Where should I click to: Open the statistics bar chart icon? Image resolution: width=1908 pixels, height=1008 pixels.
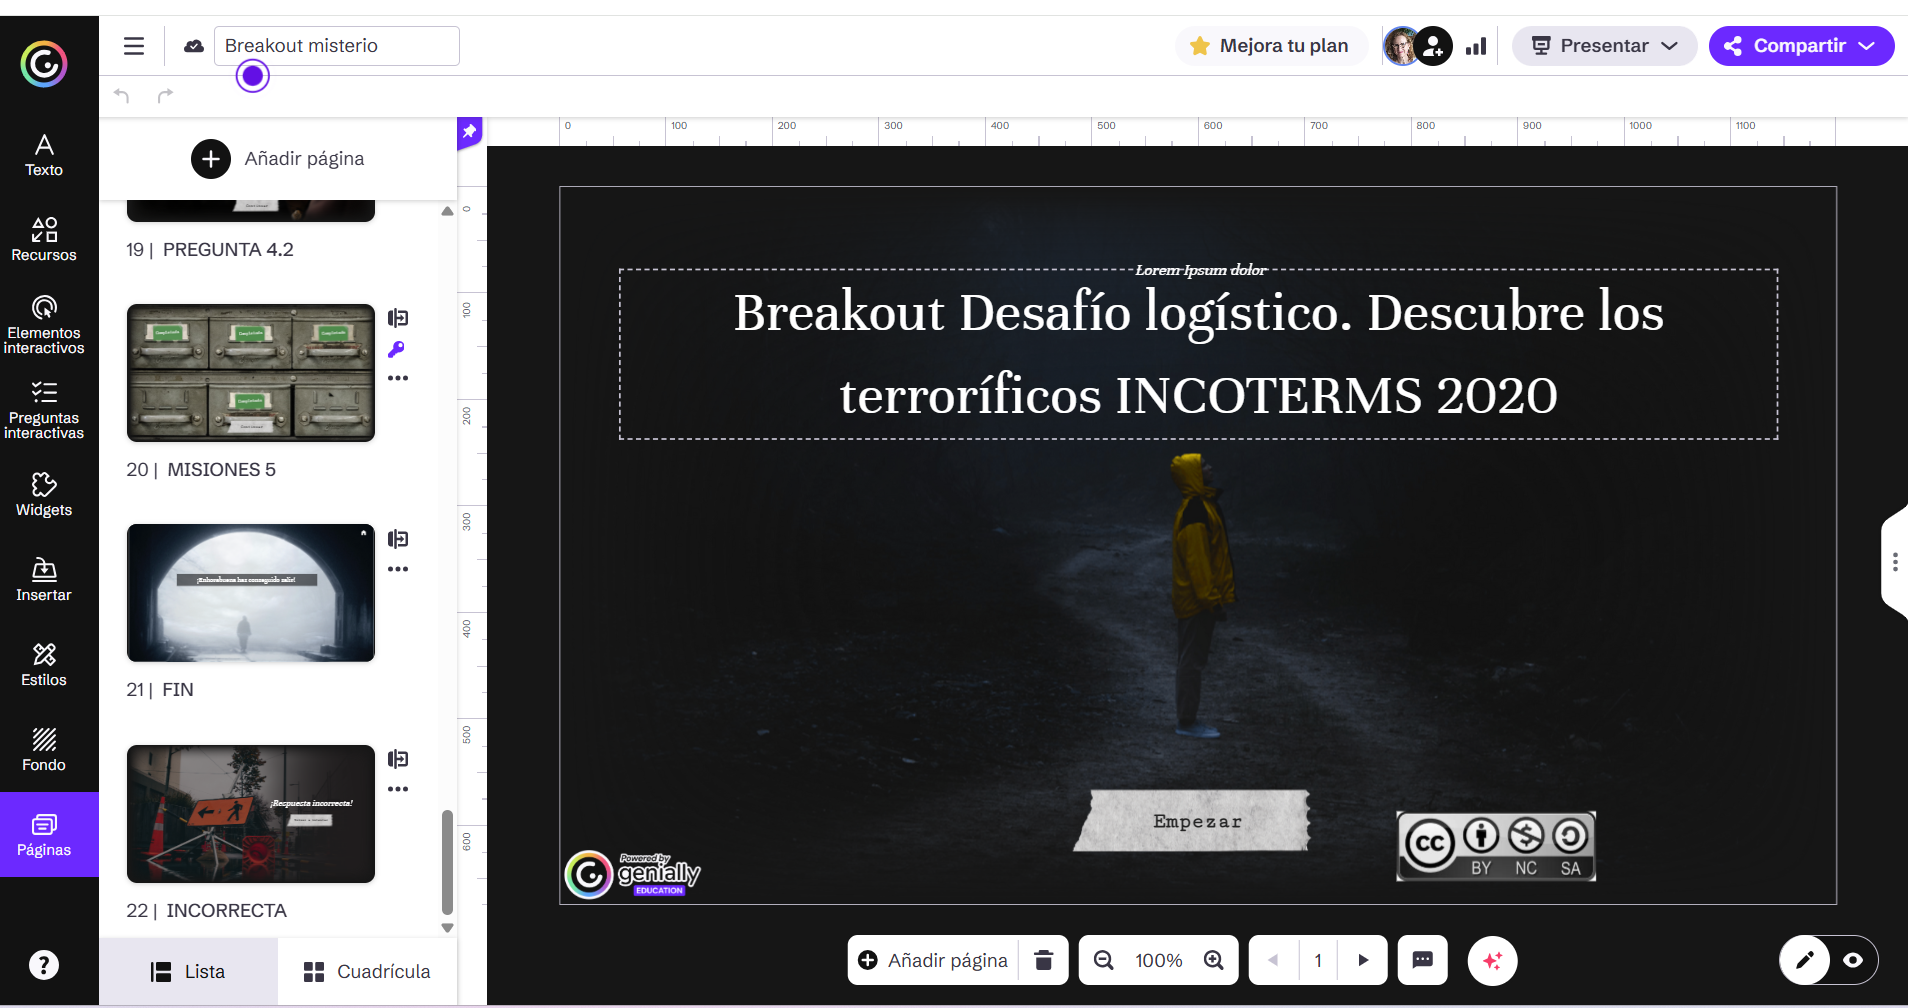coord(1476,46)
